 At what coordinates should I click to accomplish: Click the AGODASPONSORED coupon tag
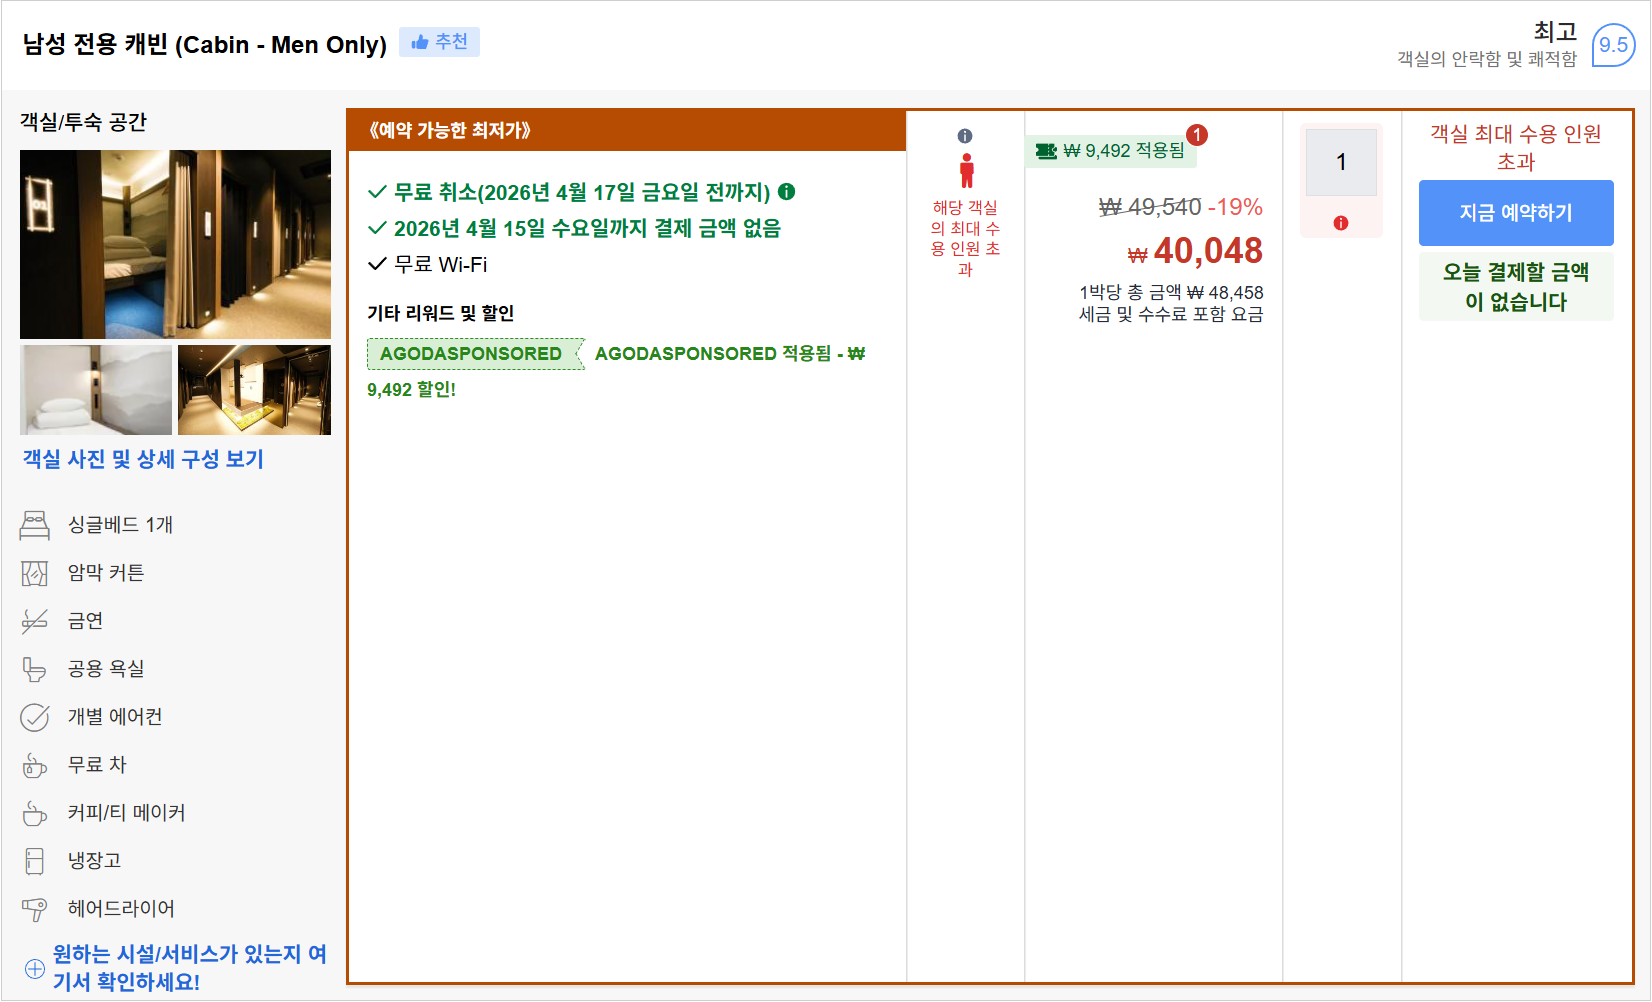475,354
